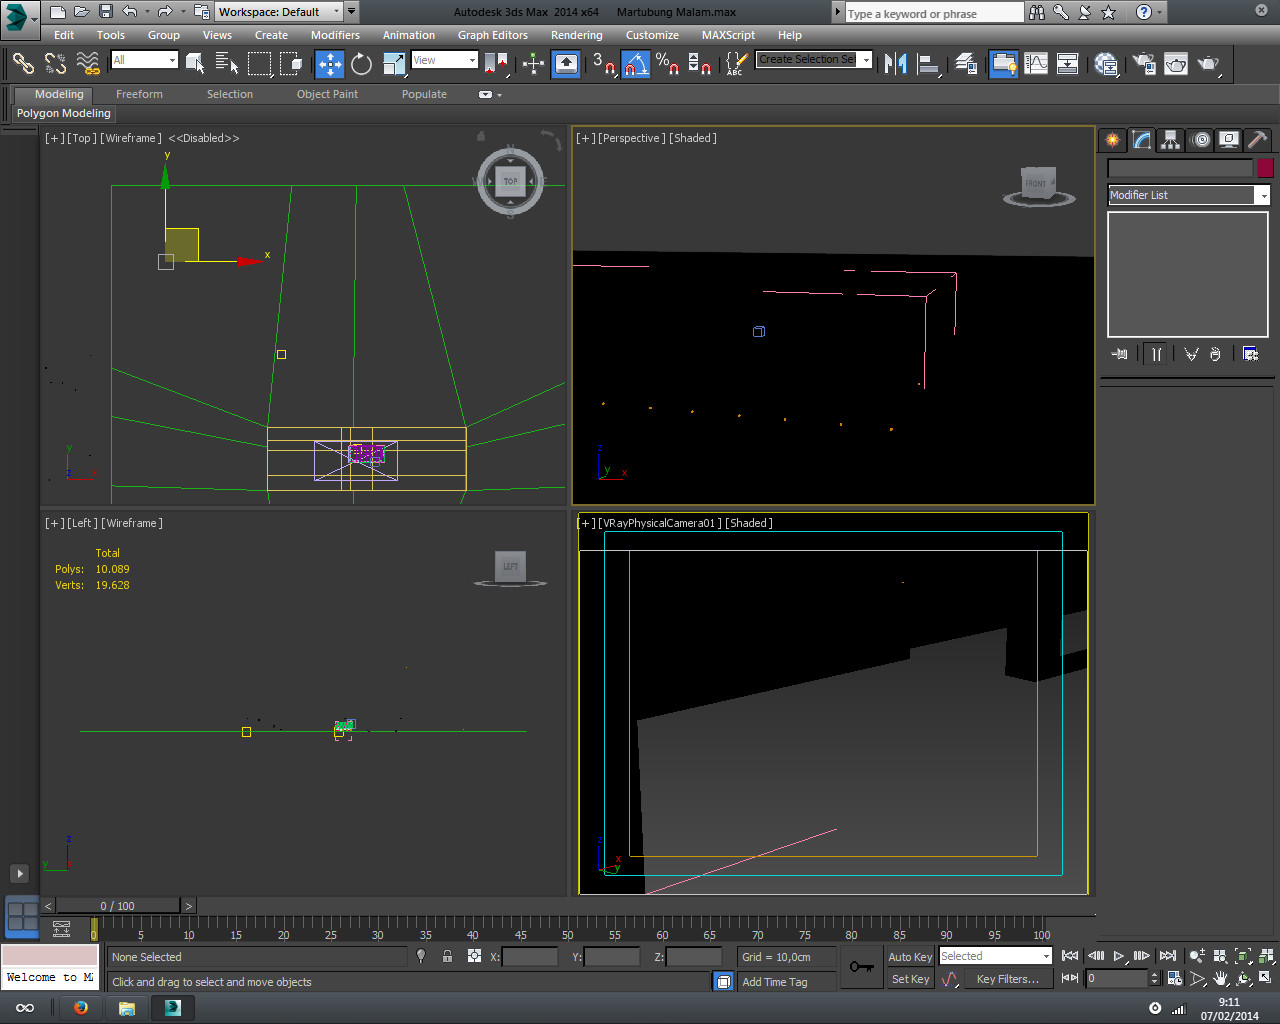The height and width of the screenshot is (1024, 1280).
Task: Click Render Production teapot icon
Action: [1209, 64]
